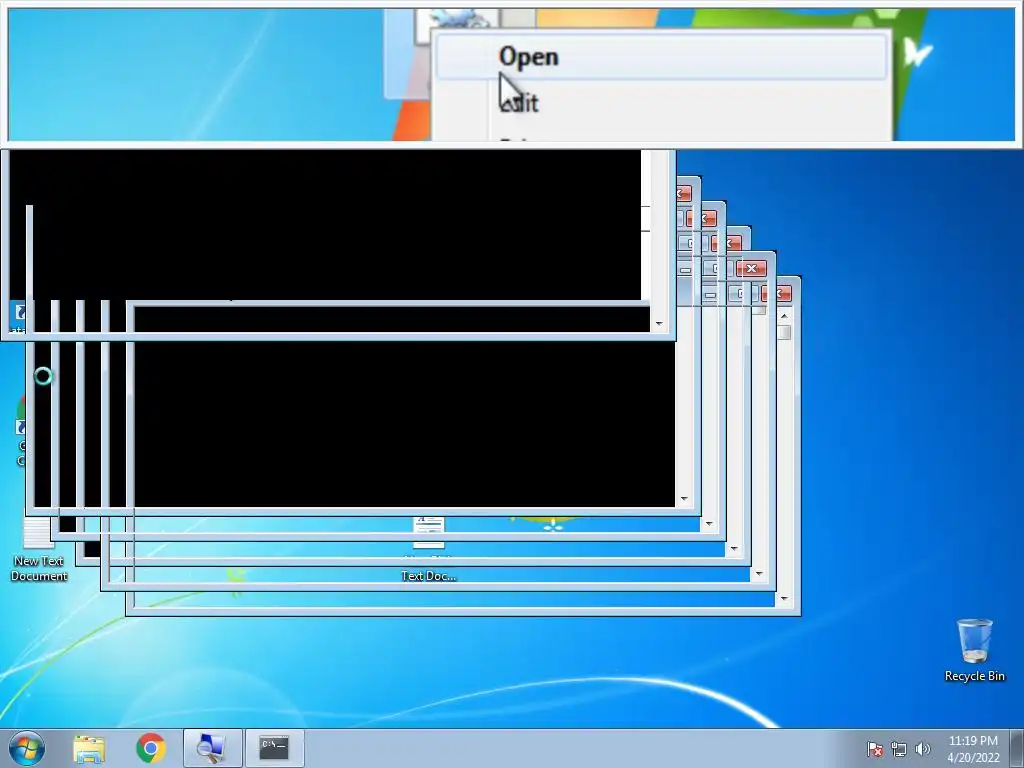Open the Windows Start menu orb
Image resolution: width=1024 pixels, height=768 pixels.
click(26, 748)
